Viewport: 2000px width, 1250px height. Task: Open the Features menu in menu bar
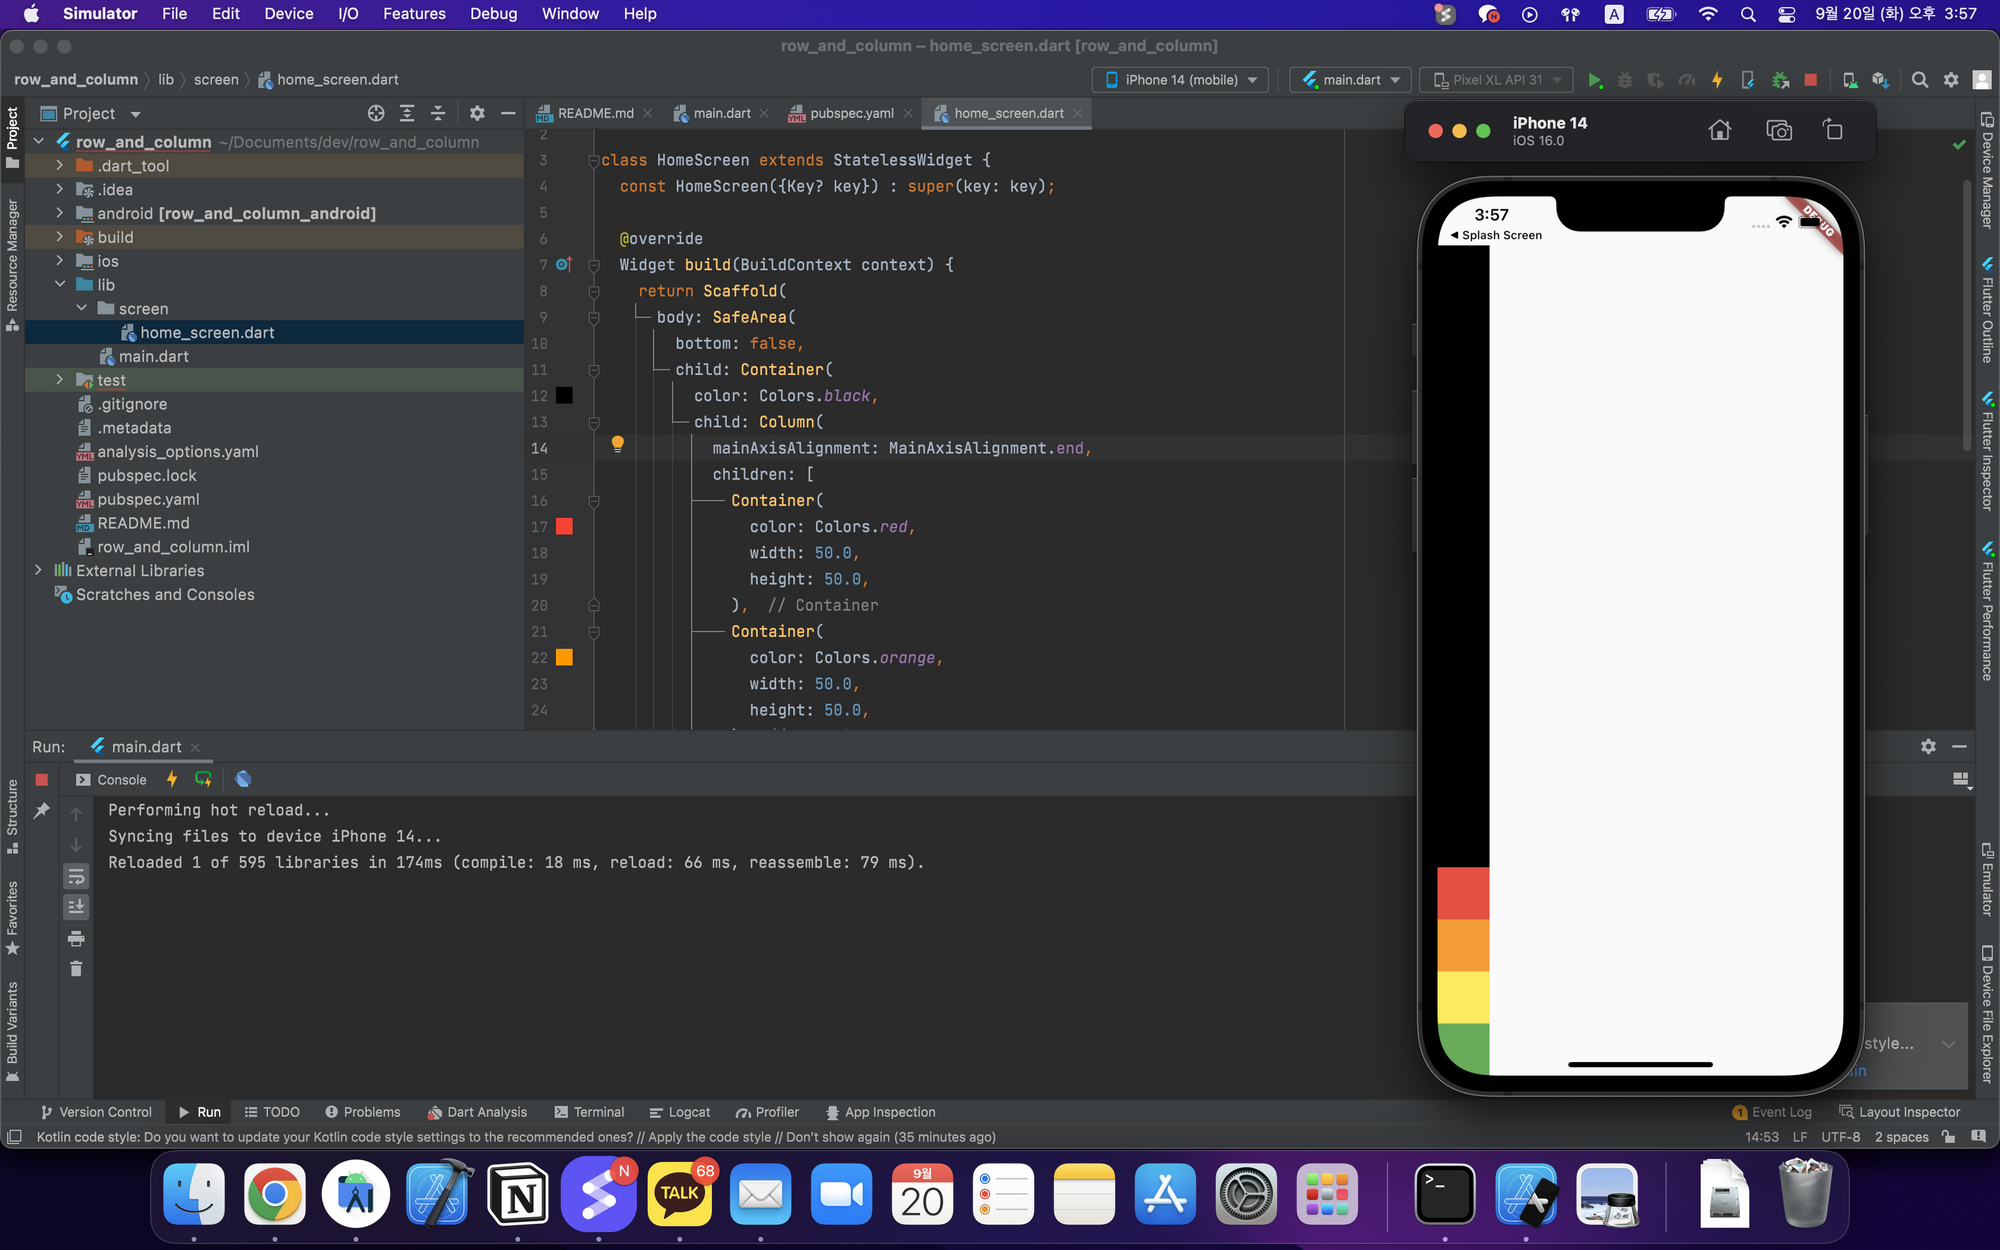click(x=414, y=14)
